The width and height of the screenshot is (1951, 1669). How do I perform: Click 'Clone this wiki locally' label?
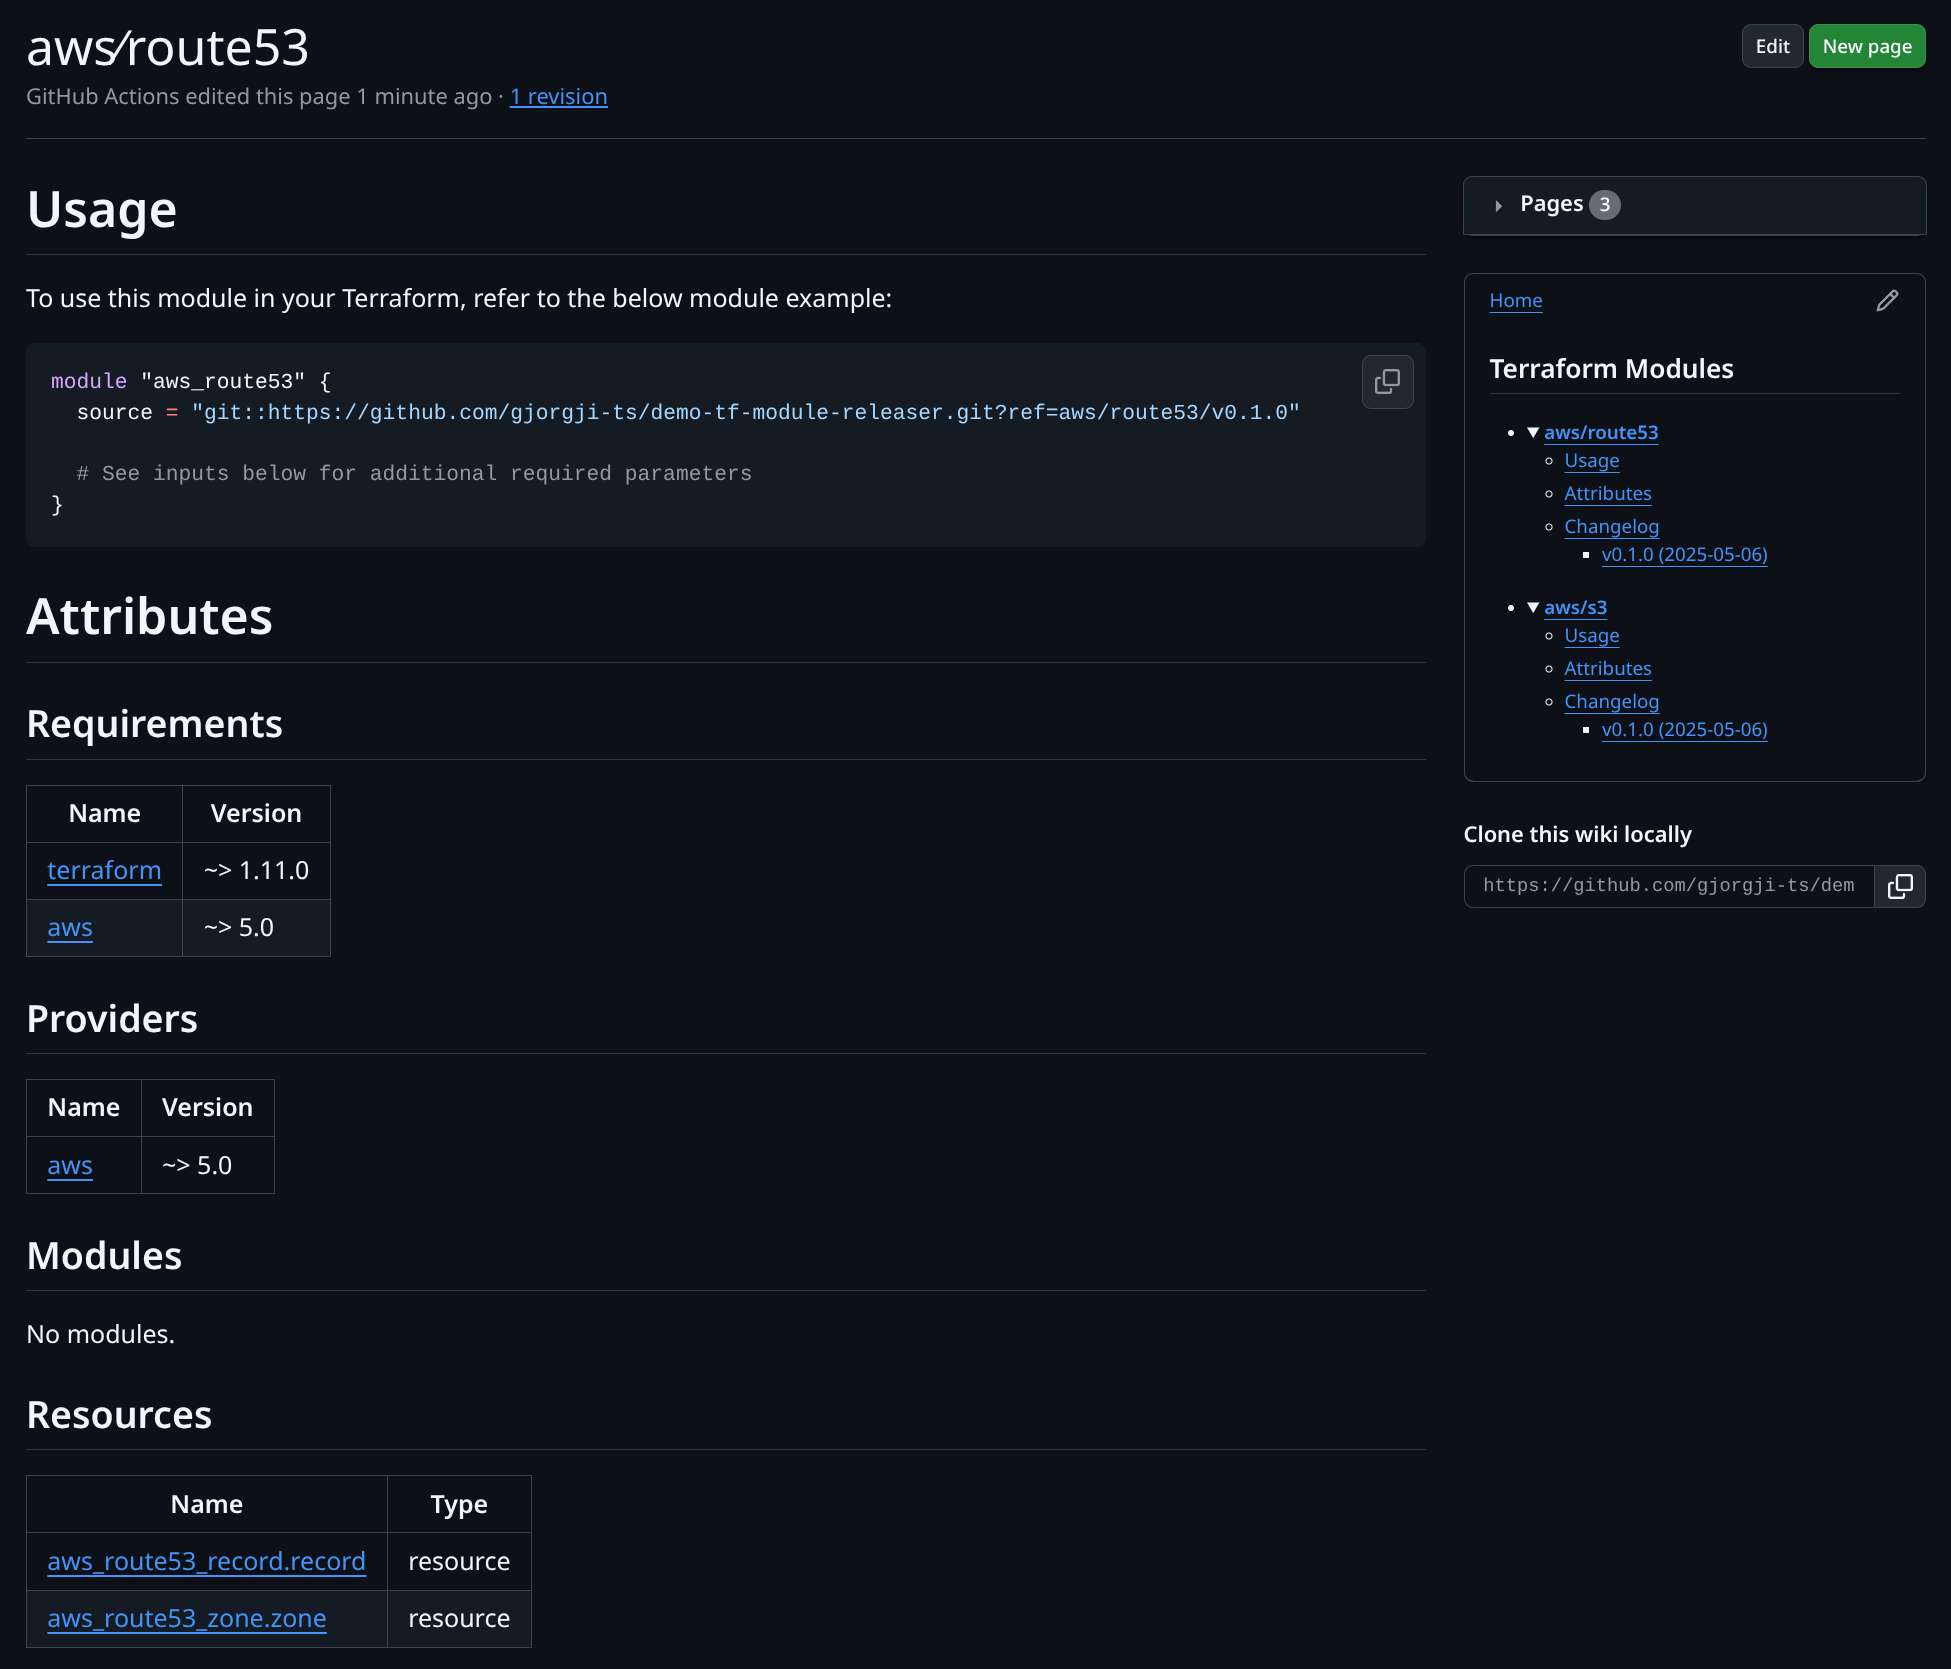coord(1577,835)
